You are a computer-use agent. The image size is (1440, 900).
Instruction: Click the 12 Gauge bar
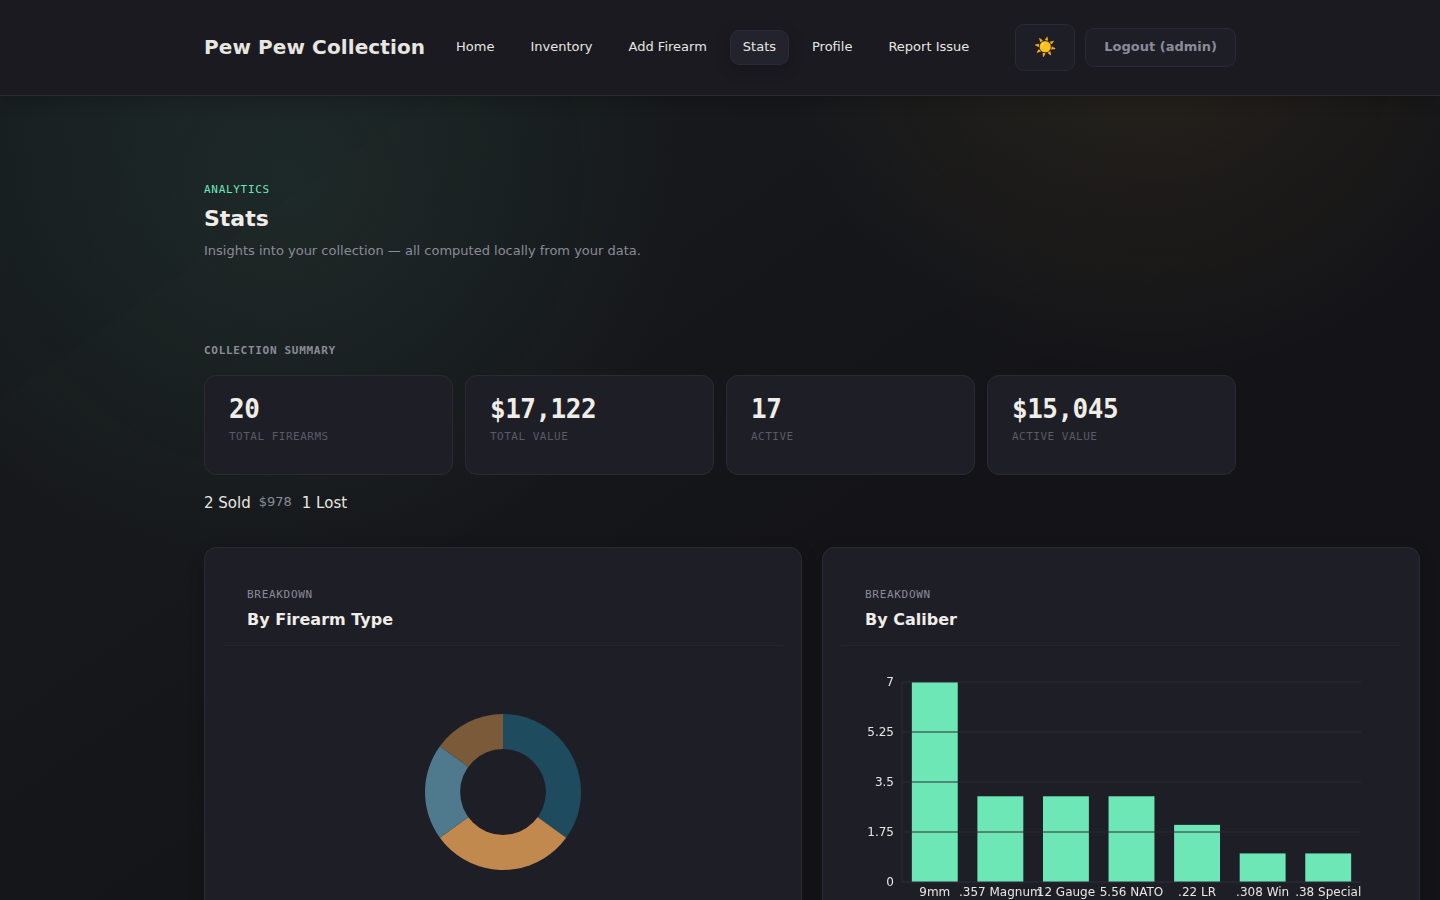pyautogui.click(x=1066, y=839)
